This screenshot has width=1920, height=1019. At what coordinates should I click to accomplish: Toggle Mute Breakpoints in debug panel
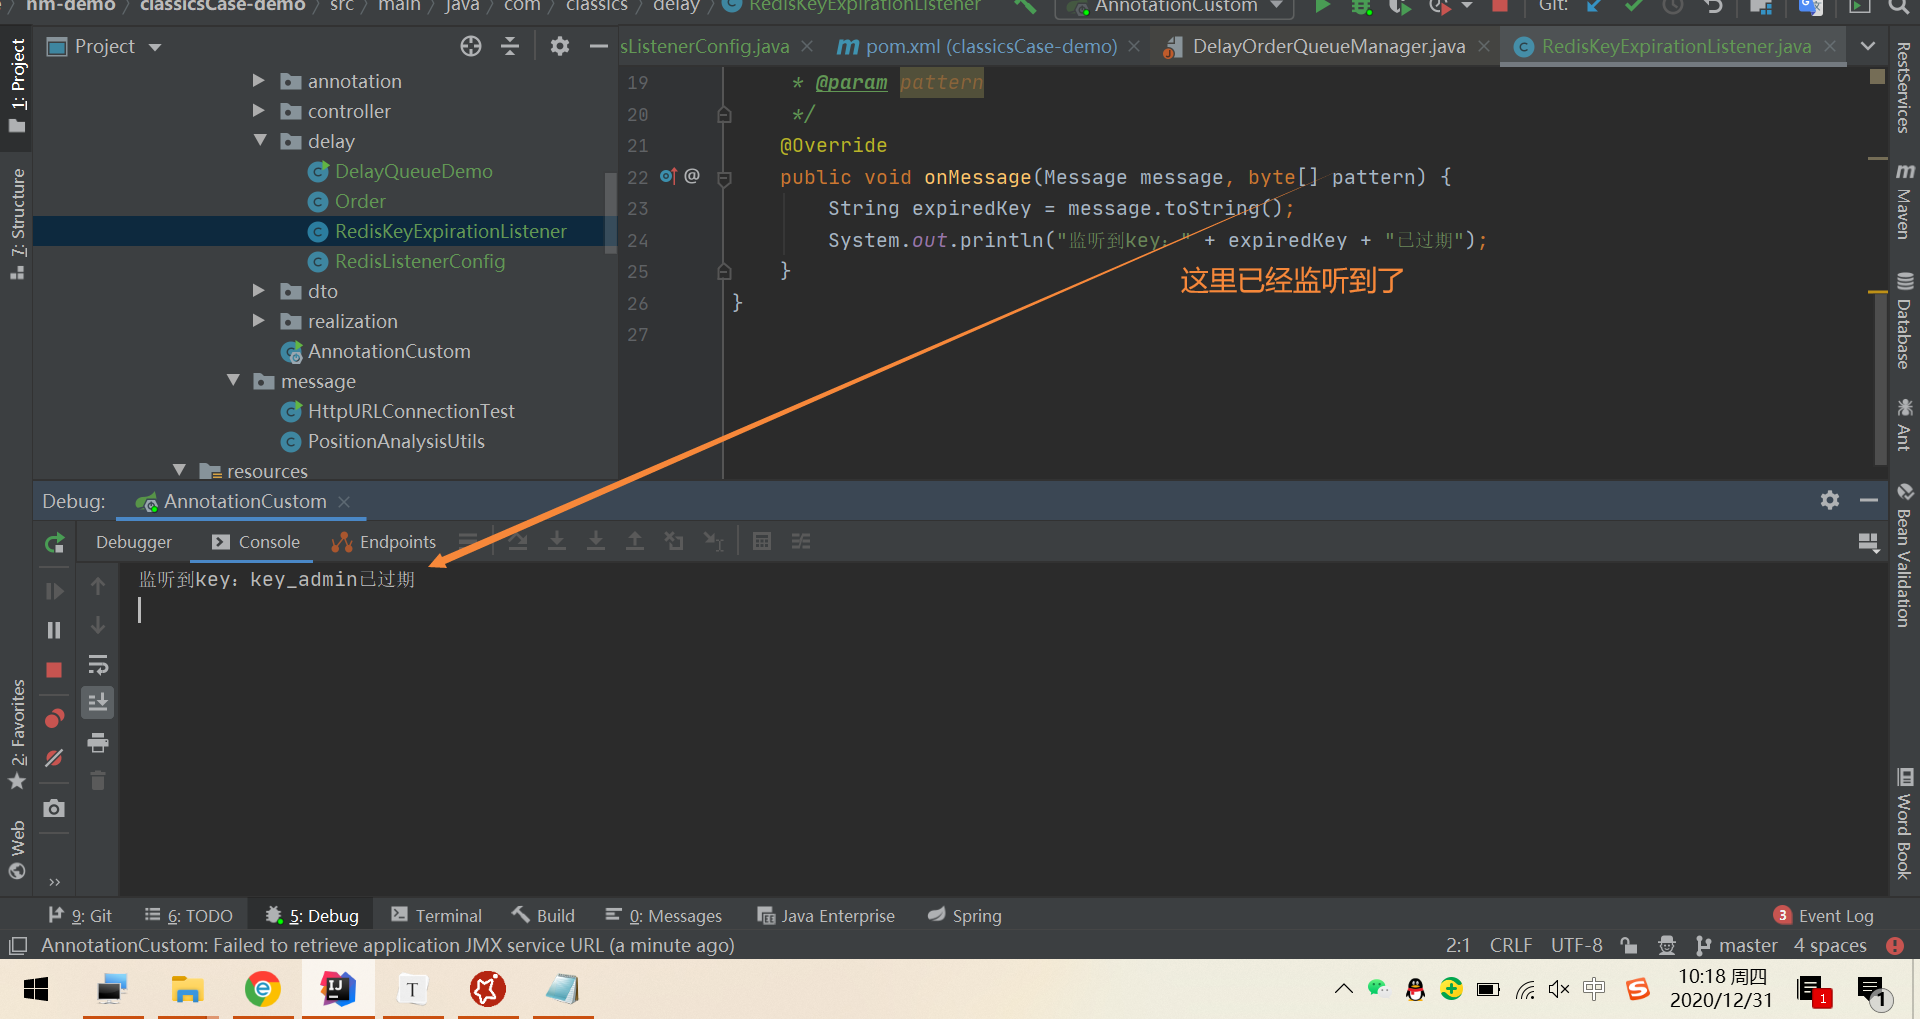click(x=54, y=758)
